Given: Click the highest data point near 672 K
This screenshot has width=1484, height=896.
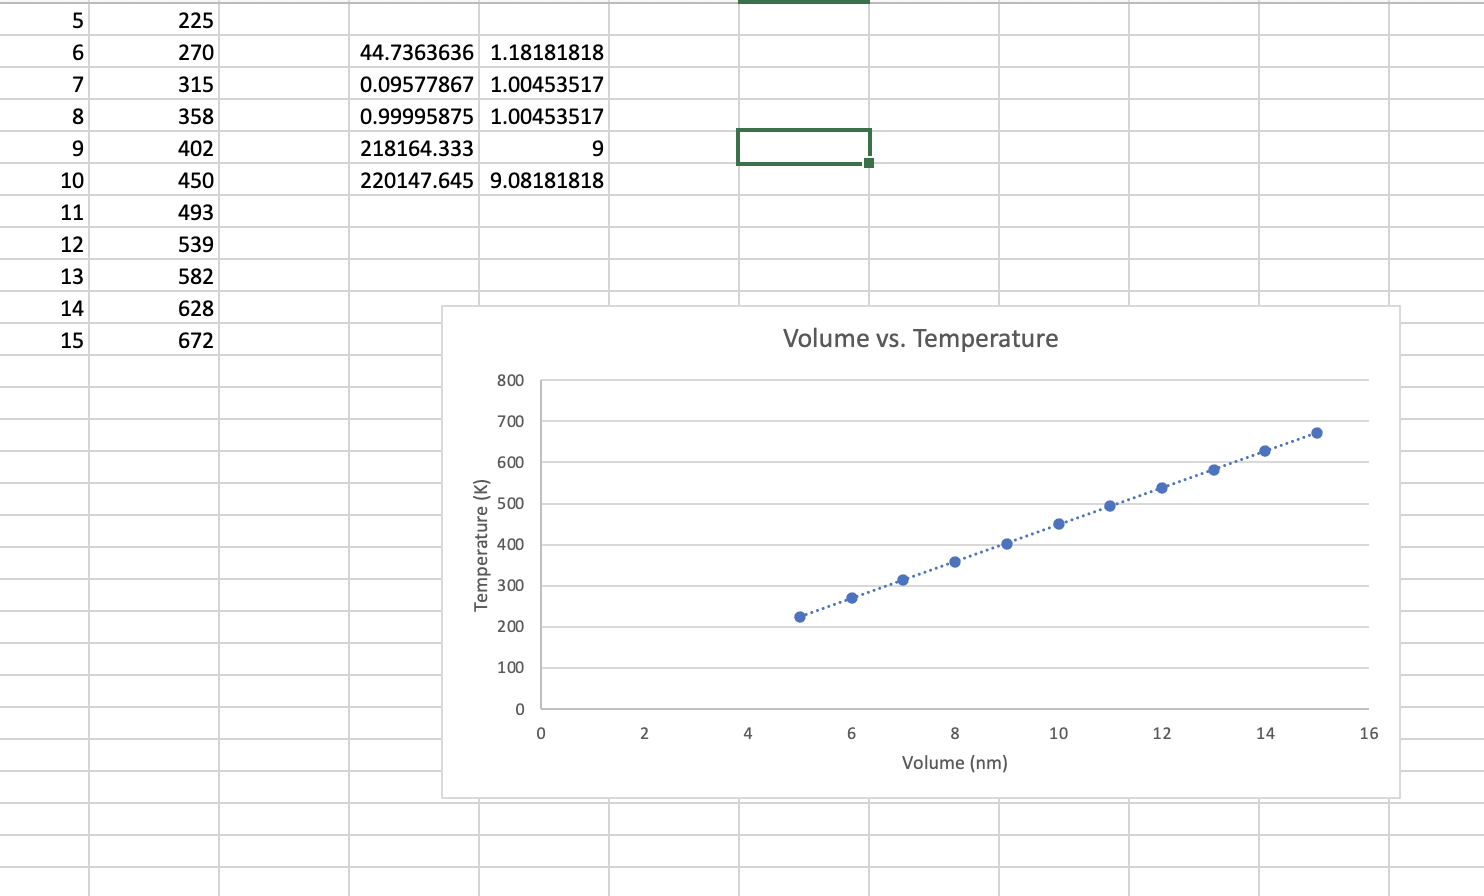Looking at the screenshot, I should coord(1317,431).
